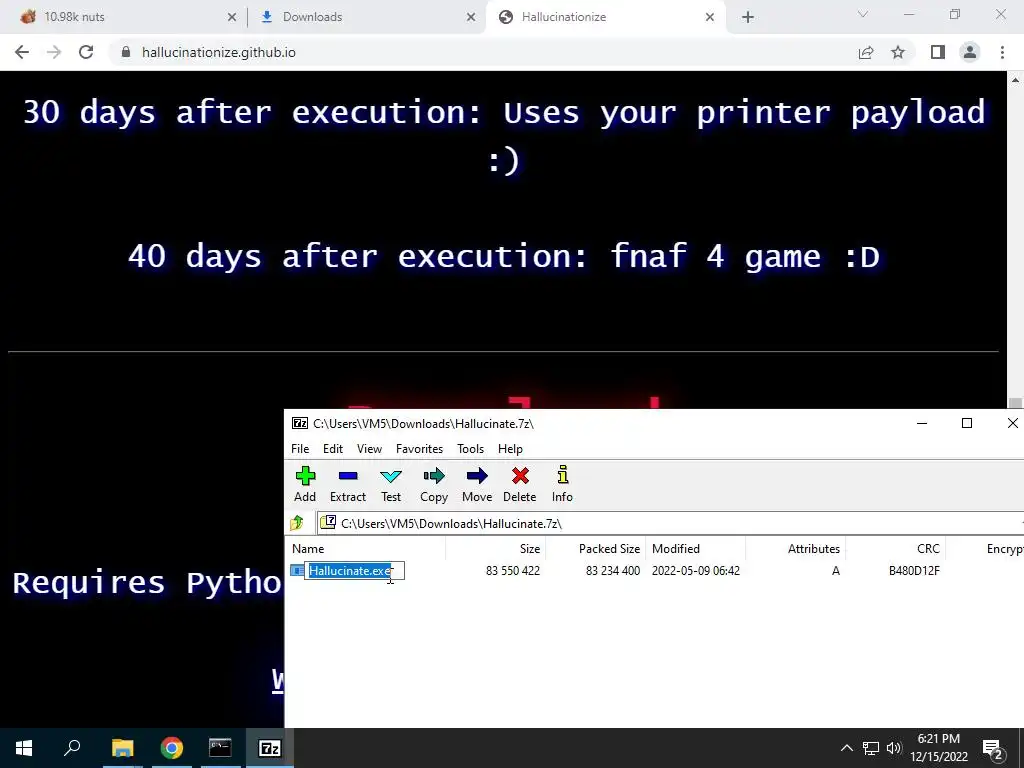Screen dimensions: 1024x768
Task: Share this page from the address bar
Action: (866, 52)
